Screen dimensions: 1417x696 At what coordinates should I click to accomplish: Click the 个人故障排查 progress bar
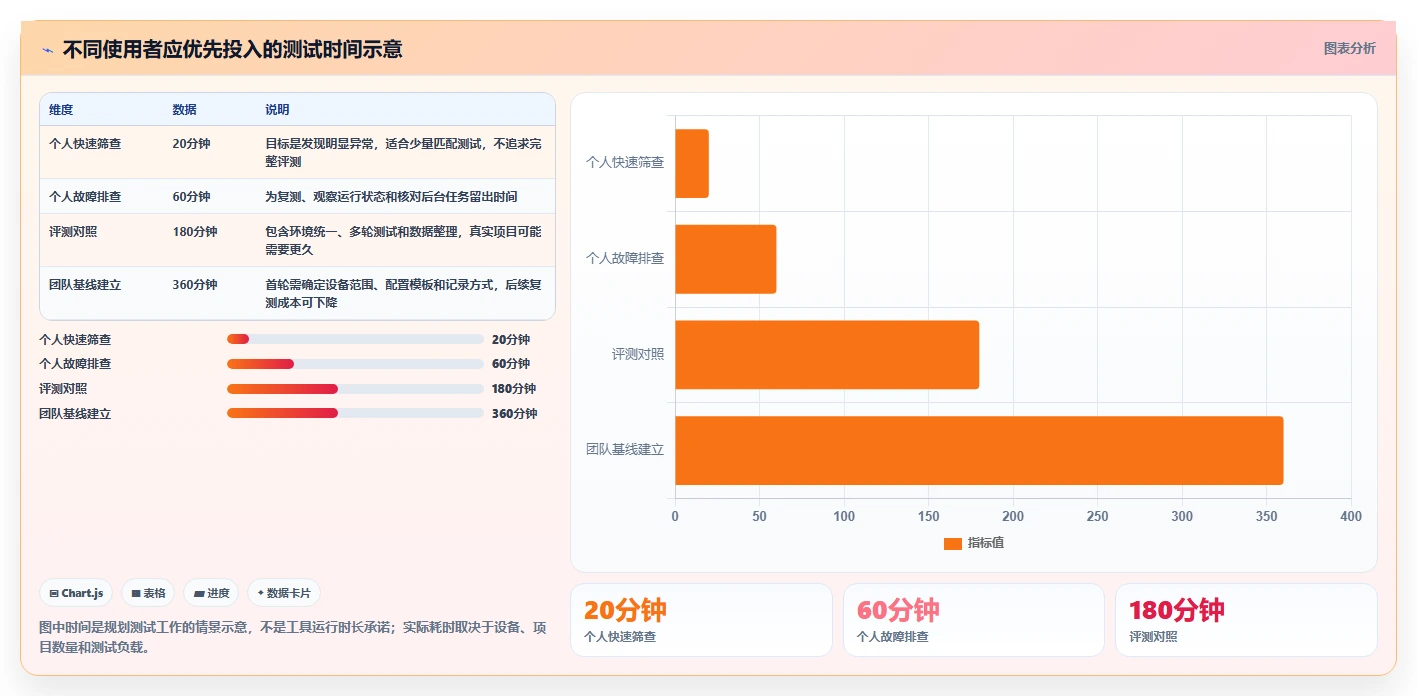click(355, 364)
